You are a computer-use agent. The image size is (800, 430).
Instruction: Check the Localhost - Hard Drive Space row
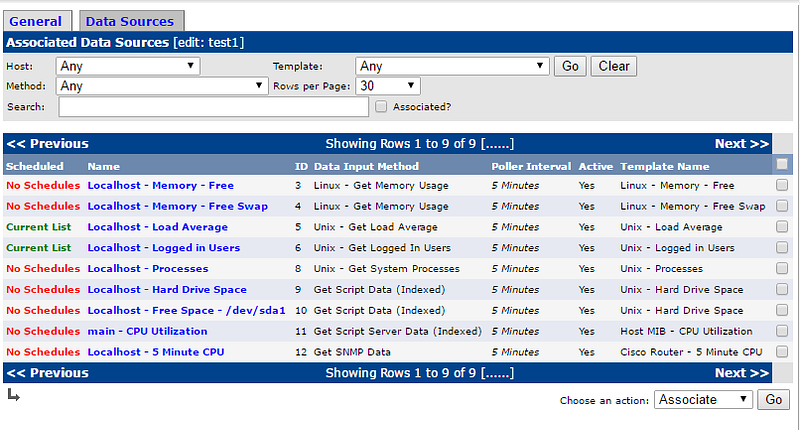point(782,289)
